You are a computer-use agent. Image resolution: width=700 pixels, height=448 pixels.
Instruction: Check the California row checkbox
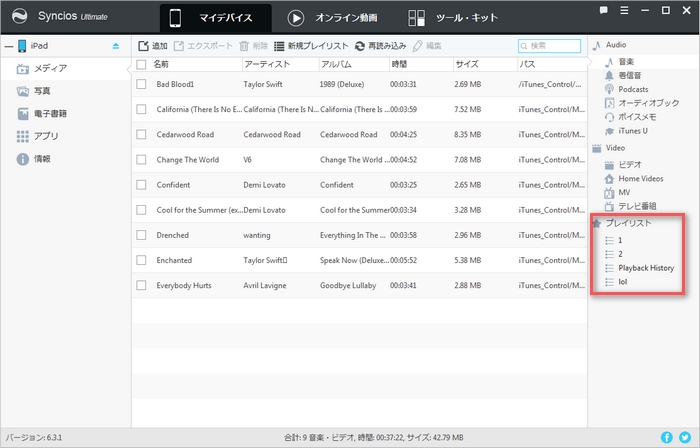pyautogui.click(x=141, y=109)
